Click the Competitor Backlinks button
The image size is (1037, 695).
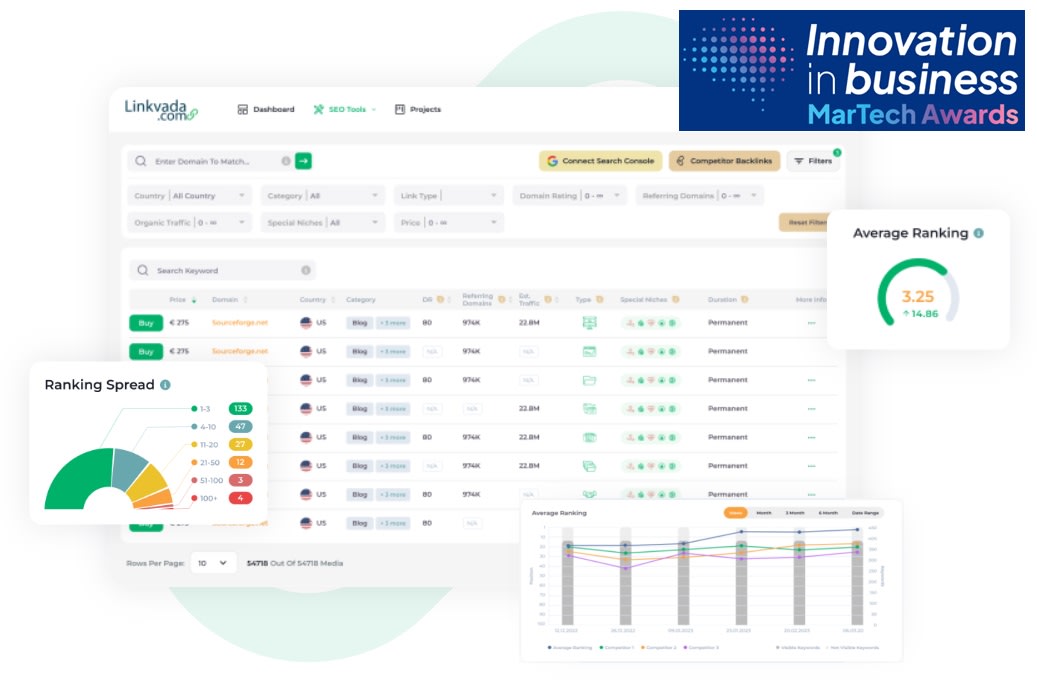[725, 161]
